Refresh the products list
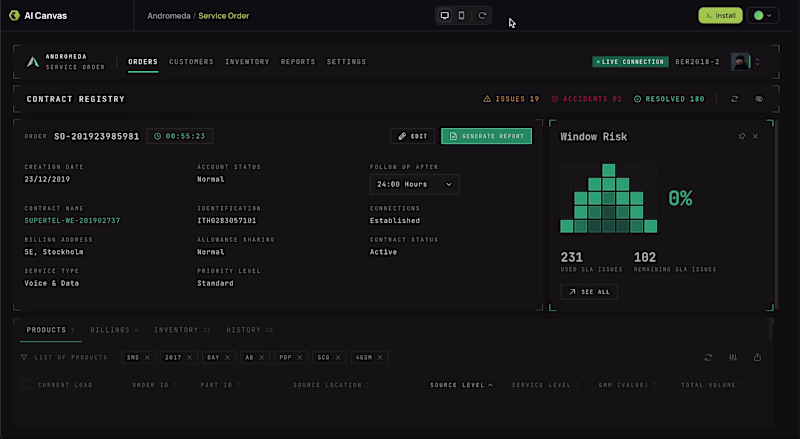 point(708,357)
